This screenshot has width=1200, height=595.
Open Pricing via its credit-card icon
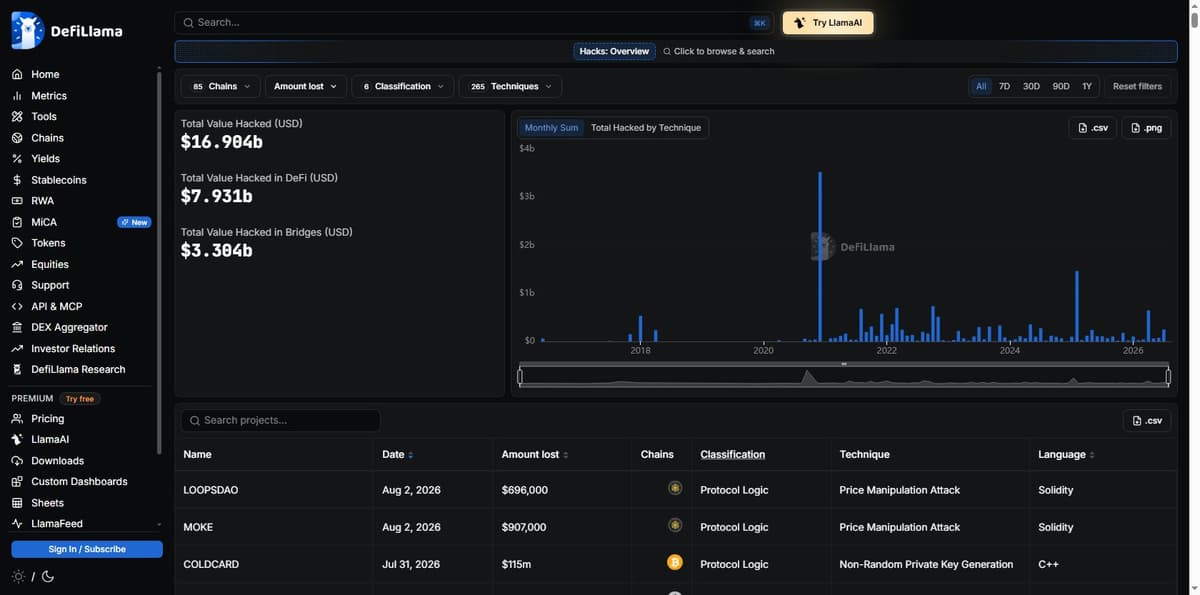(17, 419)
